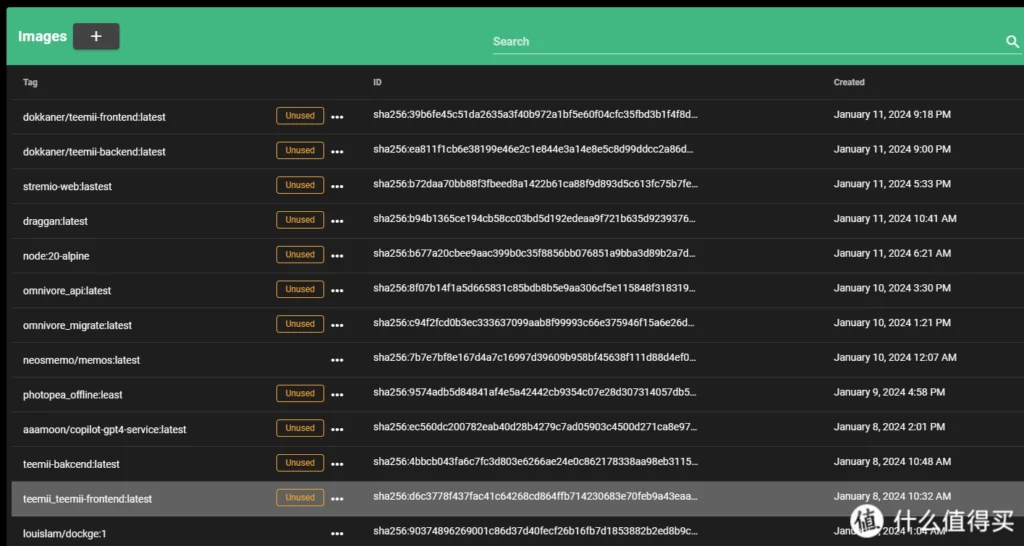Image resolution: width=1024 pixels, height=546 pixels.
Task: Click the ID column header
Action: (x=378, y=83)
